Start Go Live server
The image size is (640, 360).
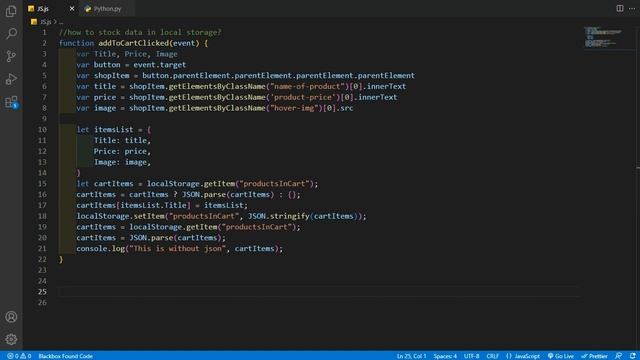click(x=561, y=356)
